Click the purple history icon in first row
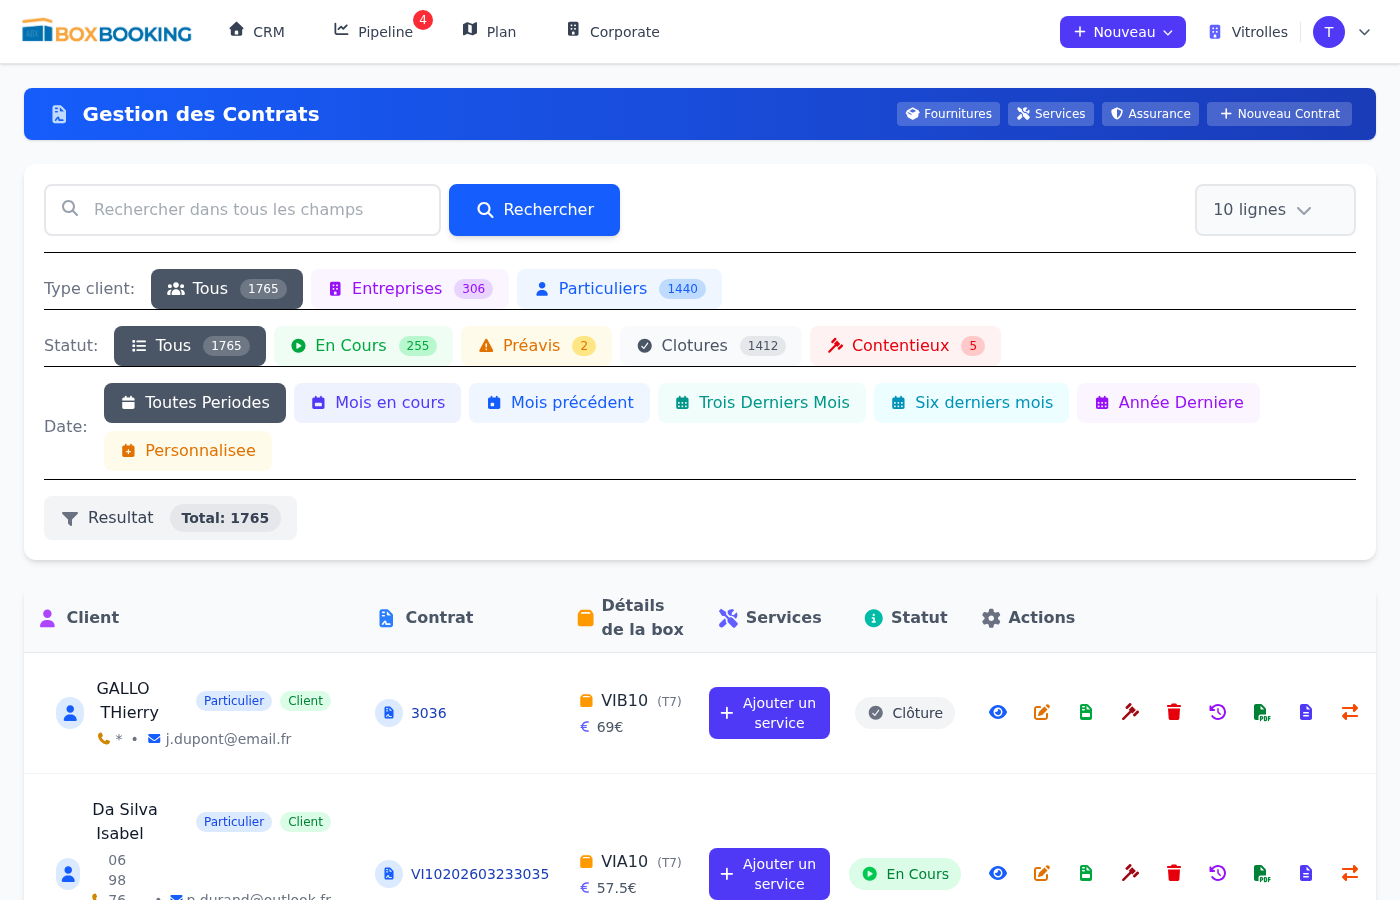Screen dimensions: 1400x900 pos(1217,712)
